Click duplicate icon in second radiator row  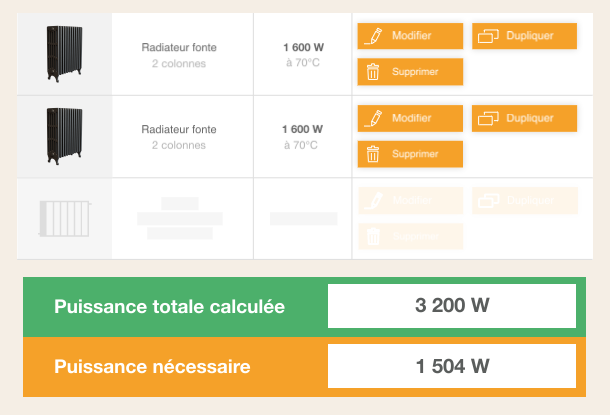489,118
